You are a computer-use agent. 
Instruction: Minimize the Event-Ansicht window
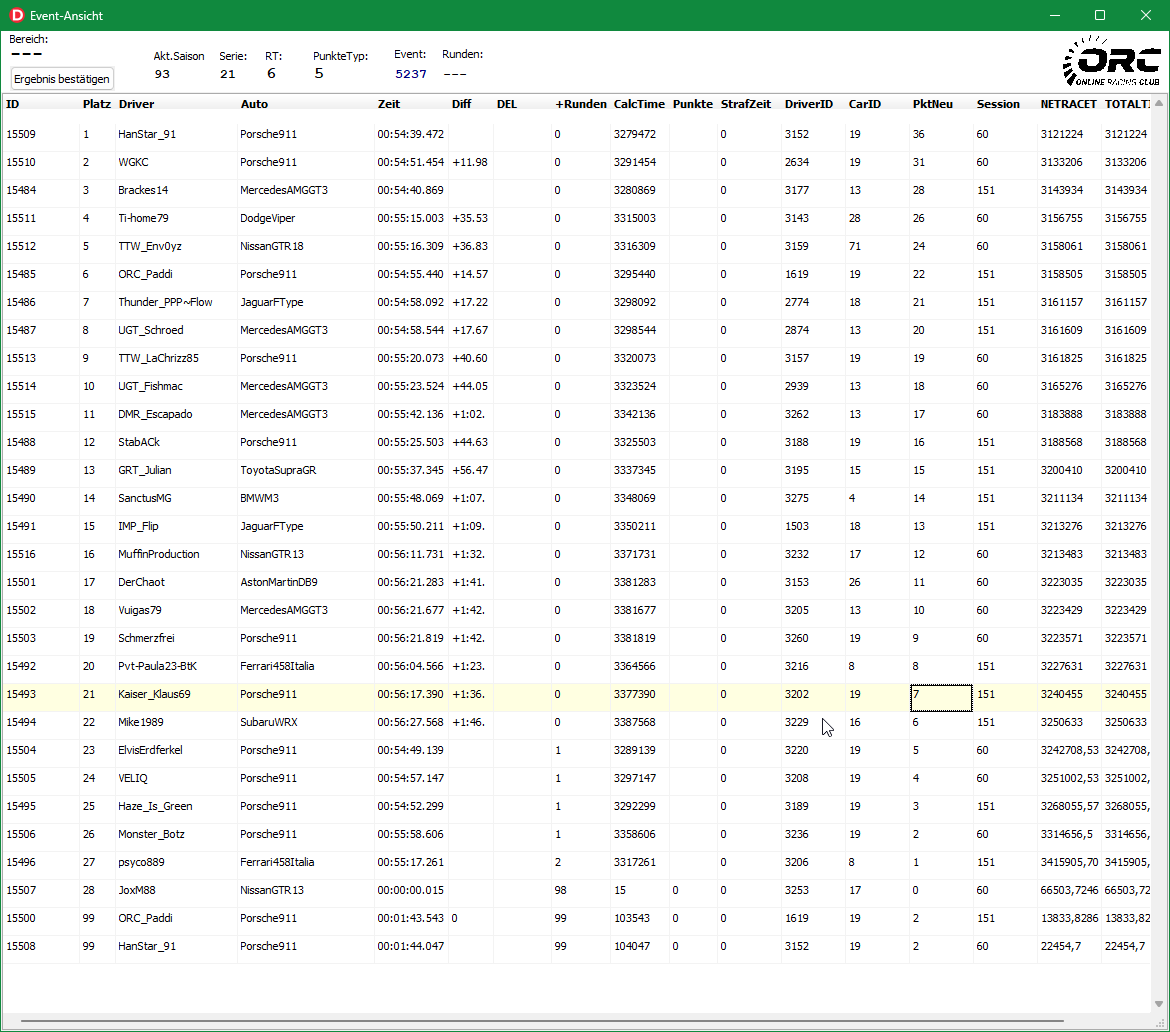click(x=1054, y=16)
